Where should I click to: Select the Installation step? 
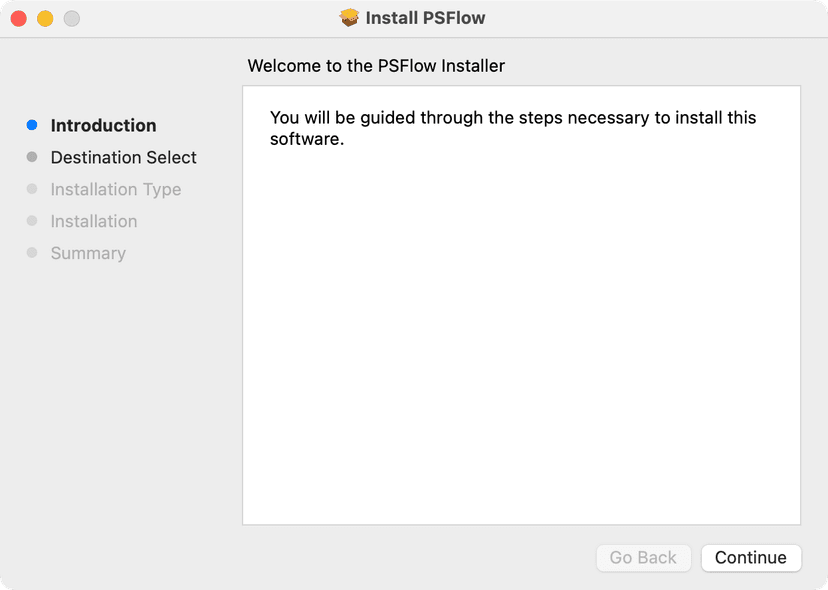(94, 221)
